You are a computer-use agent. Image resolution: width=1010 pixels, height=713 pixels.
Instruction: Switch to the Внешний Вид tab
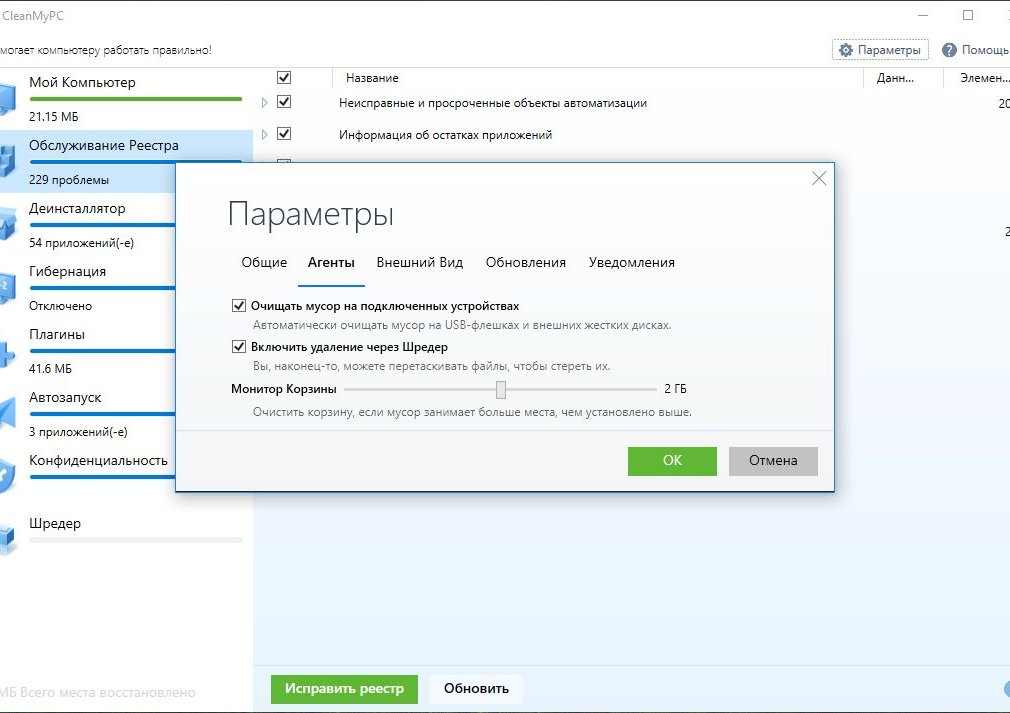coord(420,262)
